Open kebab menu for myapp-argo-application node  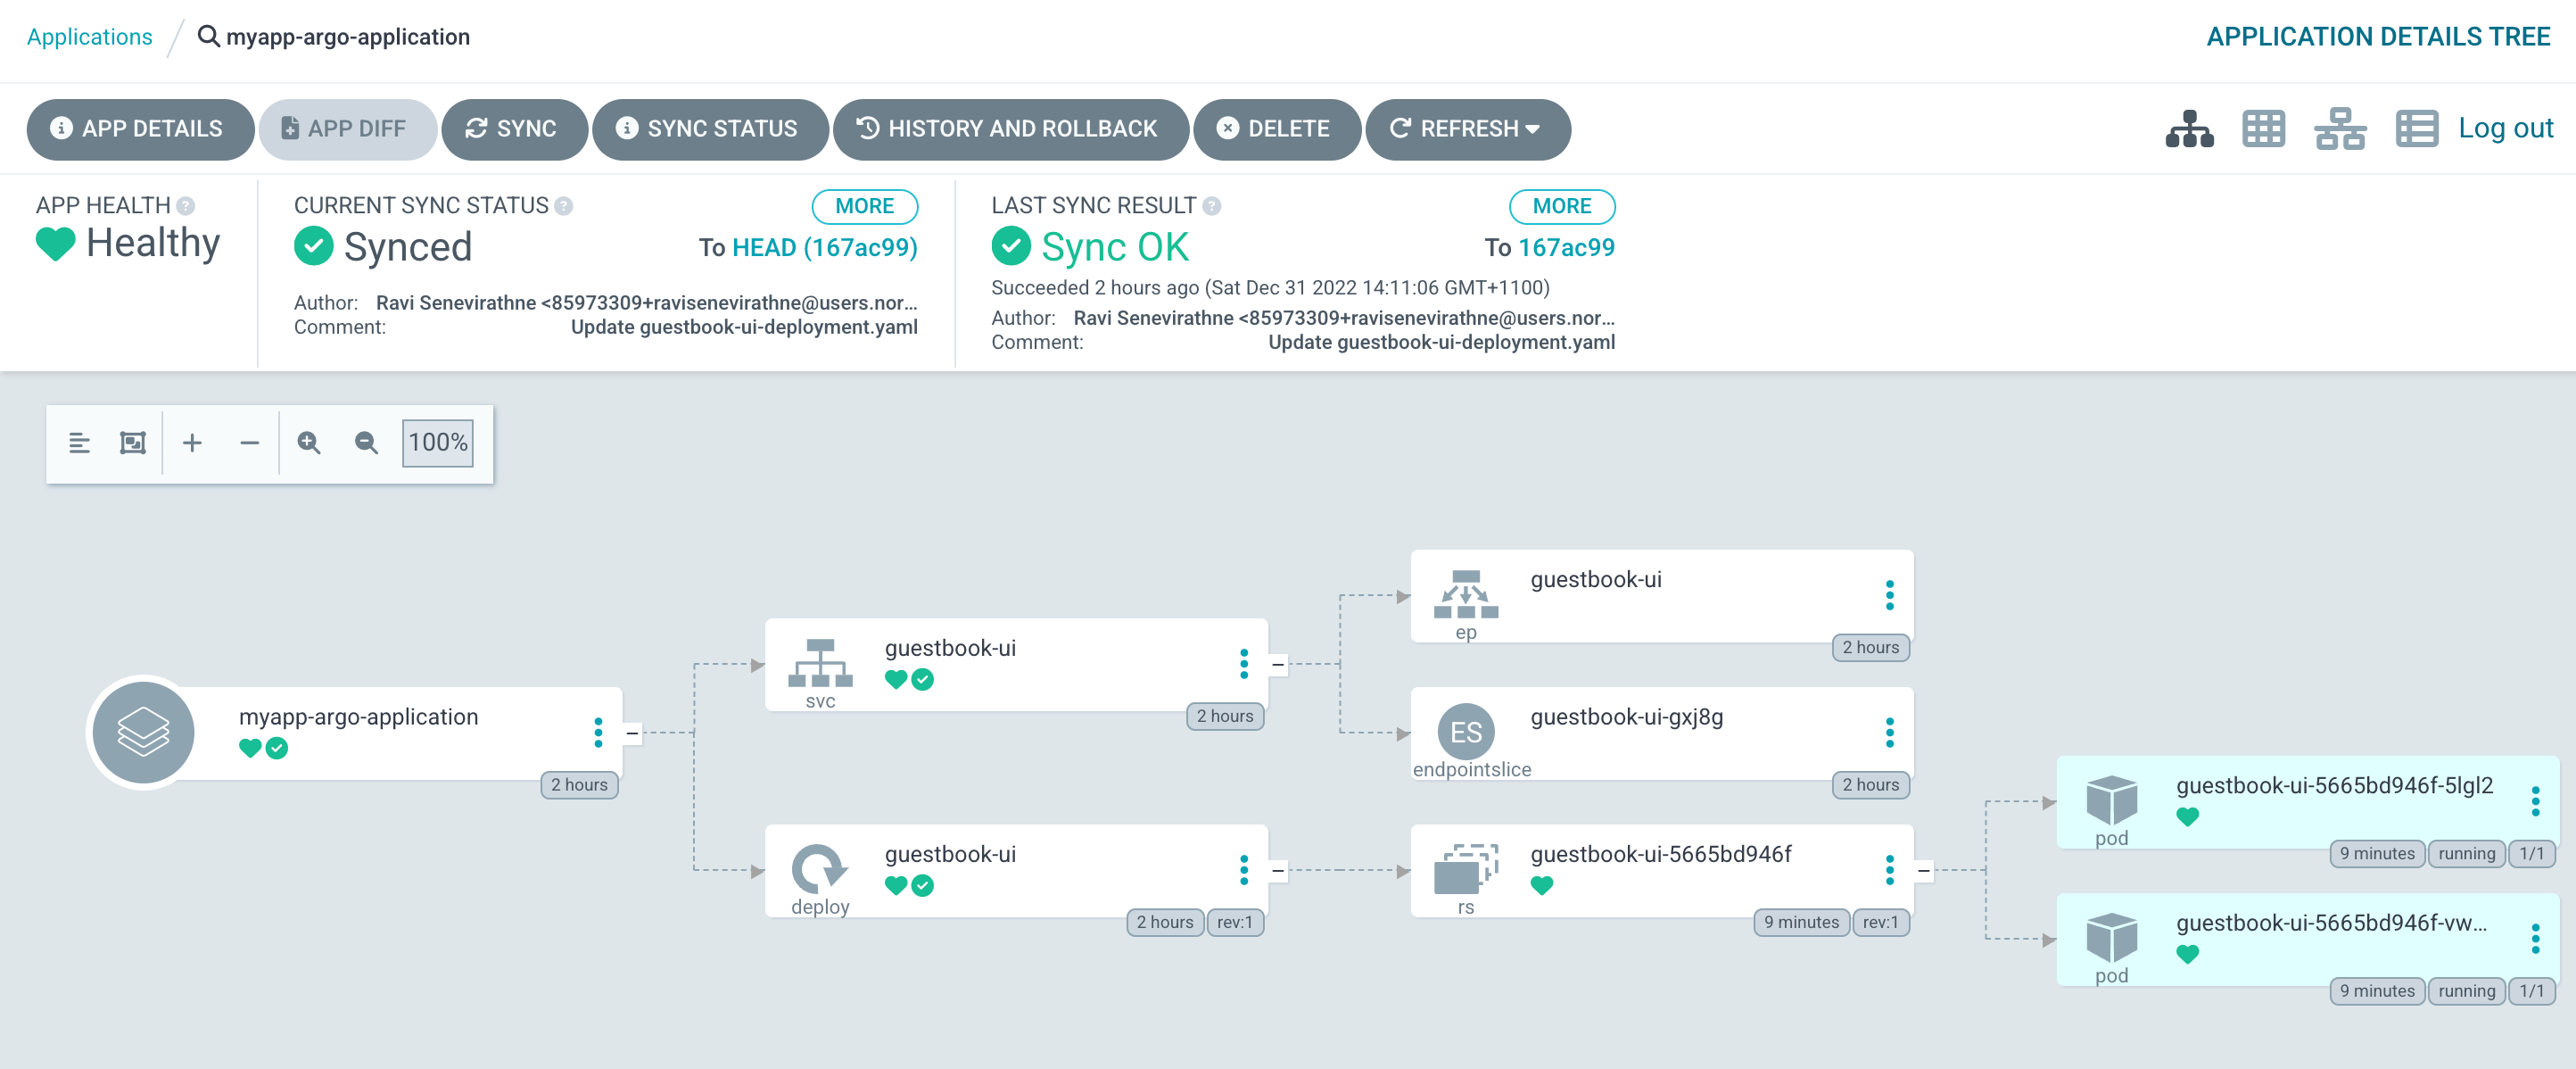[598, 733]
